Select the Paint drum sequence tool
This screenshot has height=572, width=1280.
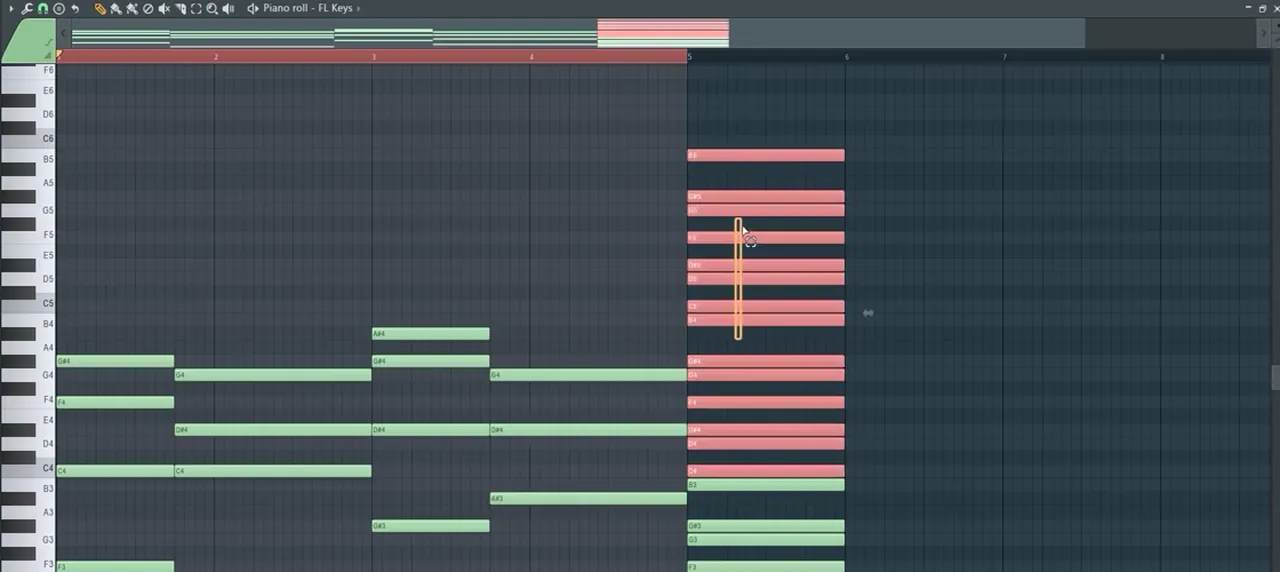pyautogui.click(x=132, y=8)
